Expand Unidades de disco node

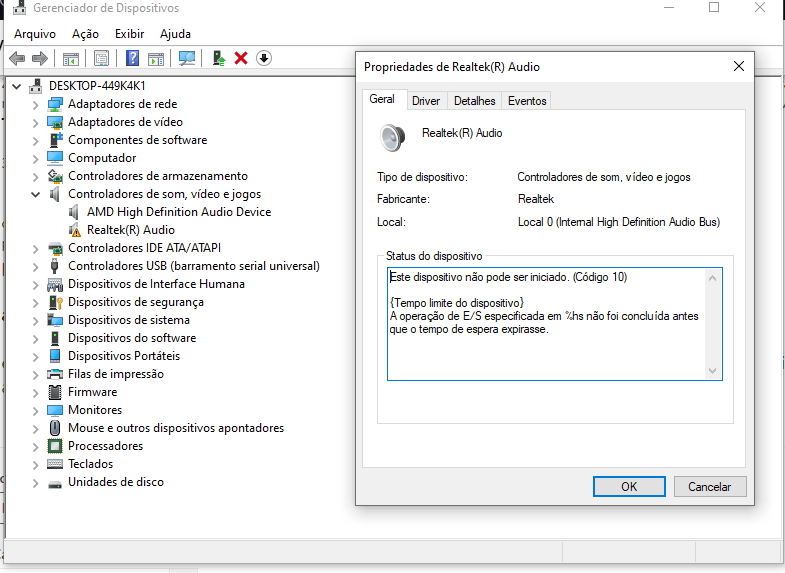click(x=35, y=483)
